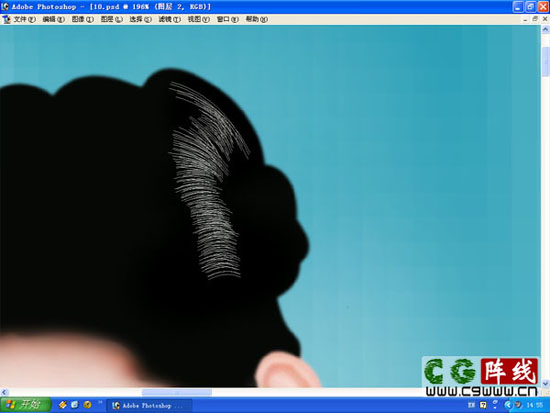Click the document icon left of 文件 menu
This screenshot has width=550, height=413.
click(7, 20)
